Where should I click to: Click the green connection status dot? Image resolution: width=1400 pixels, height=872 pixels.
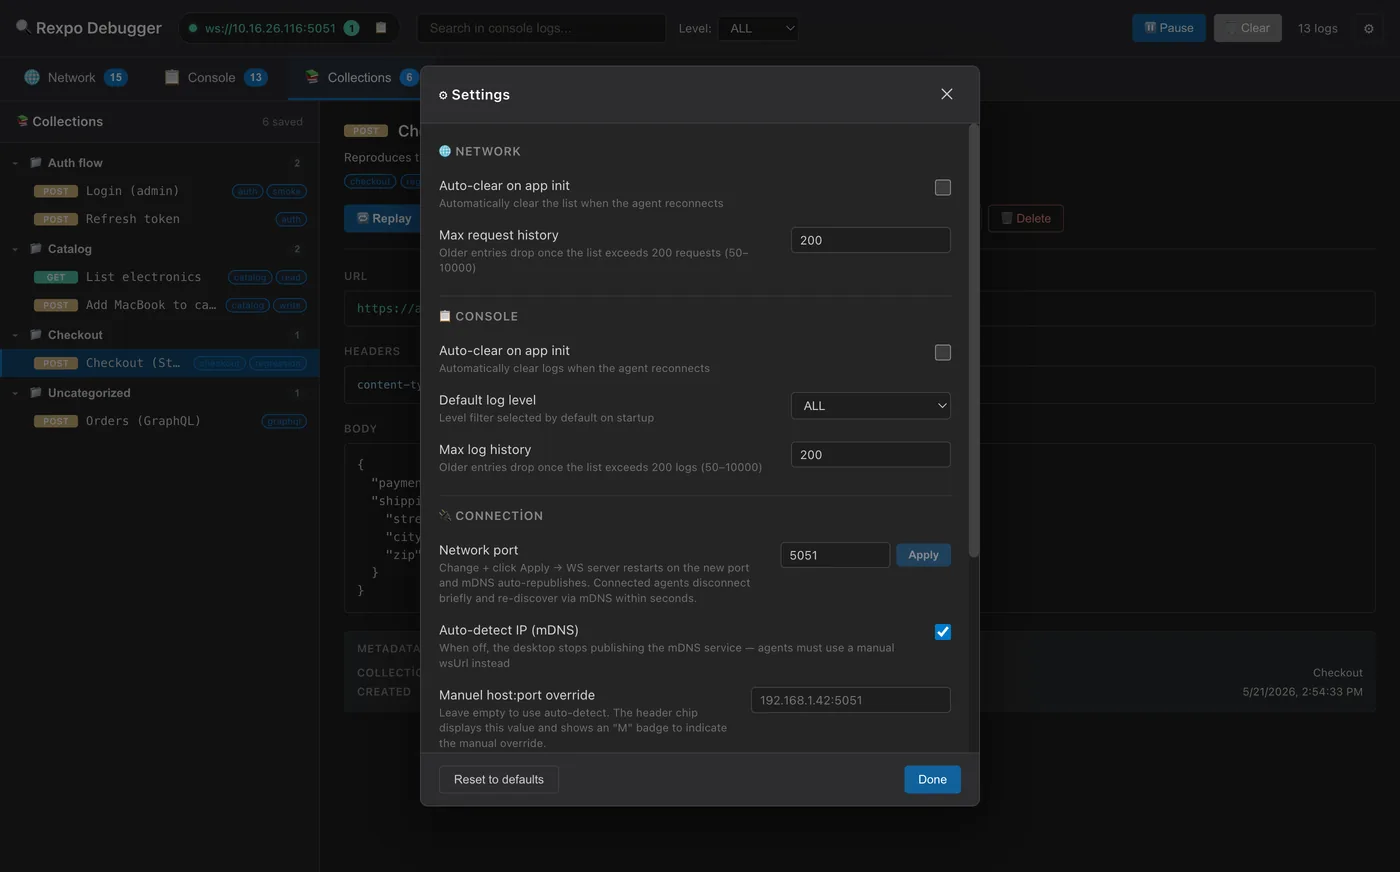click(193, 28)
